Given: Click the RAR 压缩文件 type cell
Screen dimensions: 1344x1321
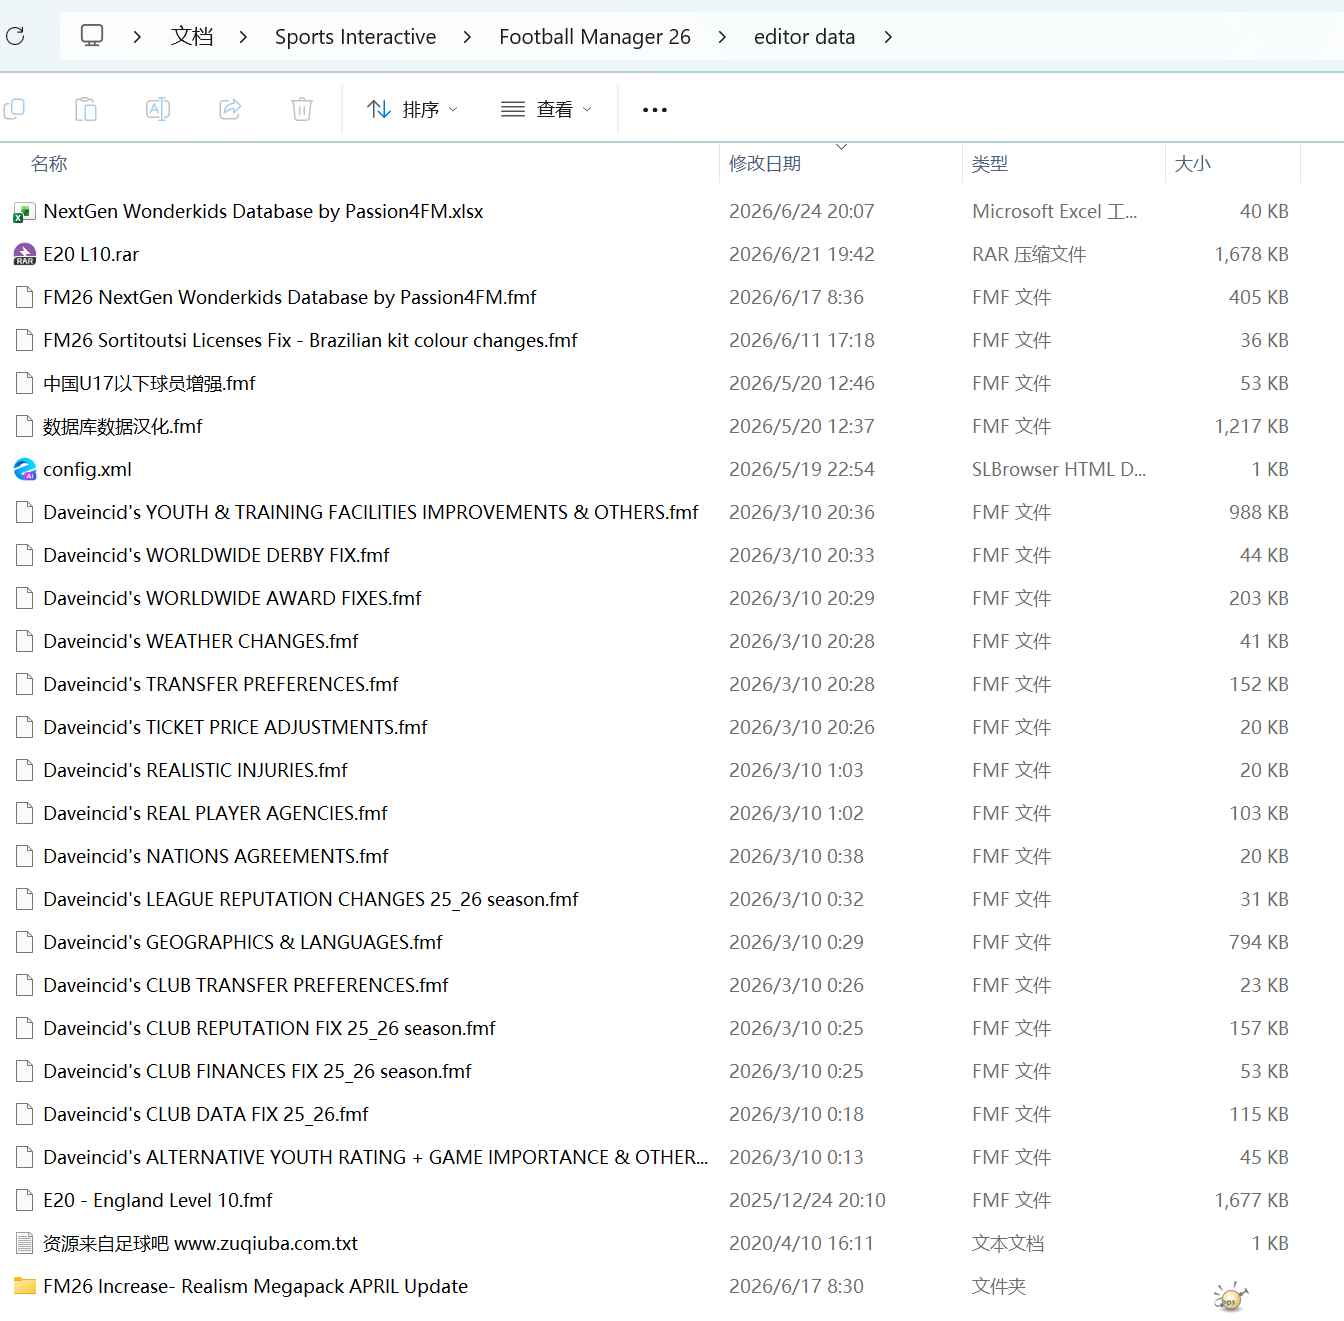Looking at the screenshot, I should point(1029,255).
